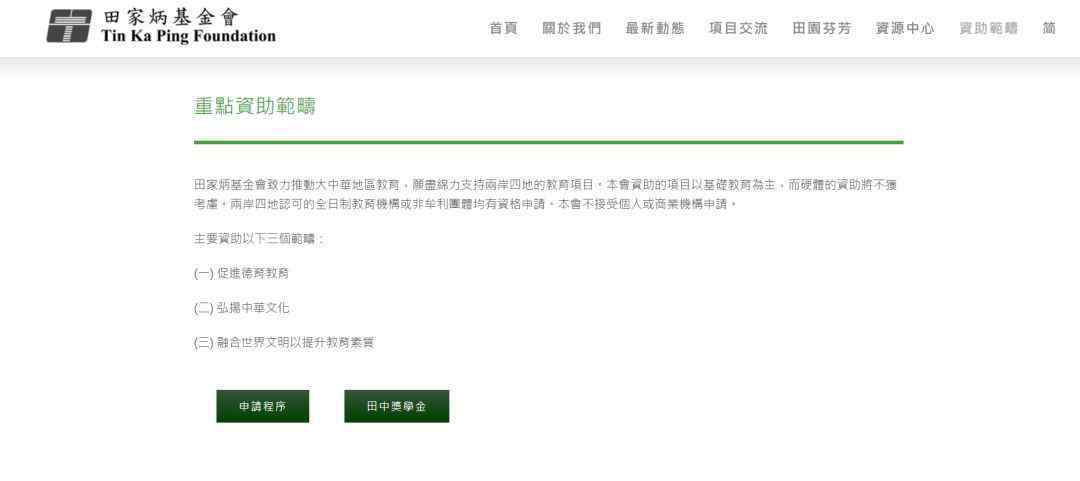Open the 關於我們 menu item

click(x=572, y=28)
